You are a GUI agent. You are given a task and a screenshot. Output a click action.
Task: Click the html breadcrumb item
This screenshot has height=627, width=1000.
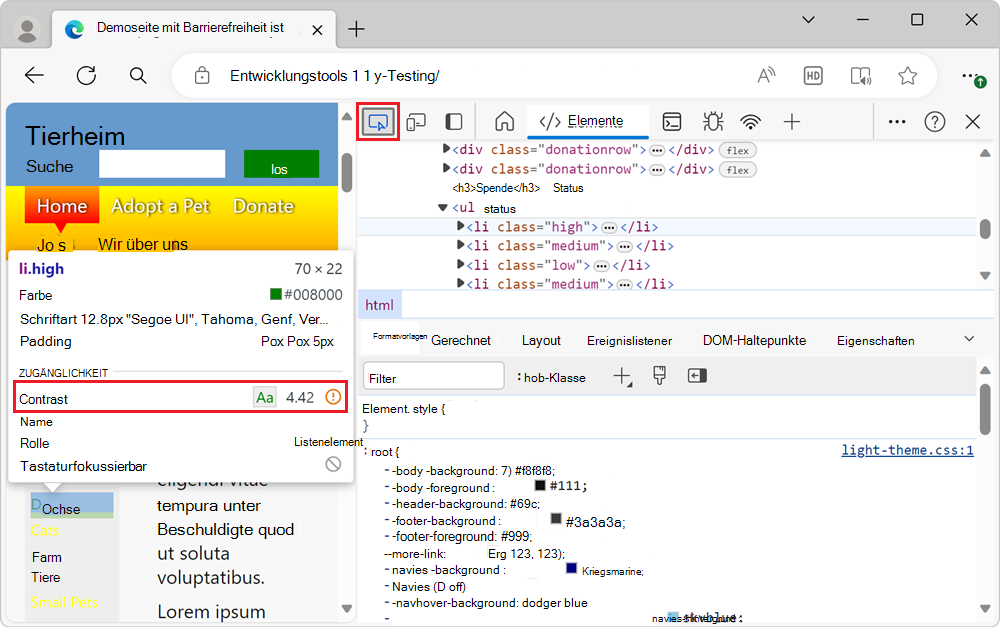pos(379,305)
